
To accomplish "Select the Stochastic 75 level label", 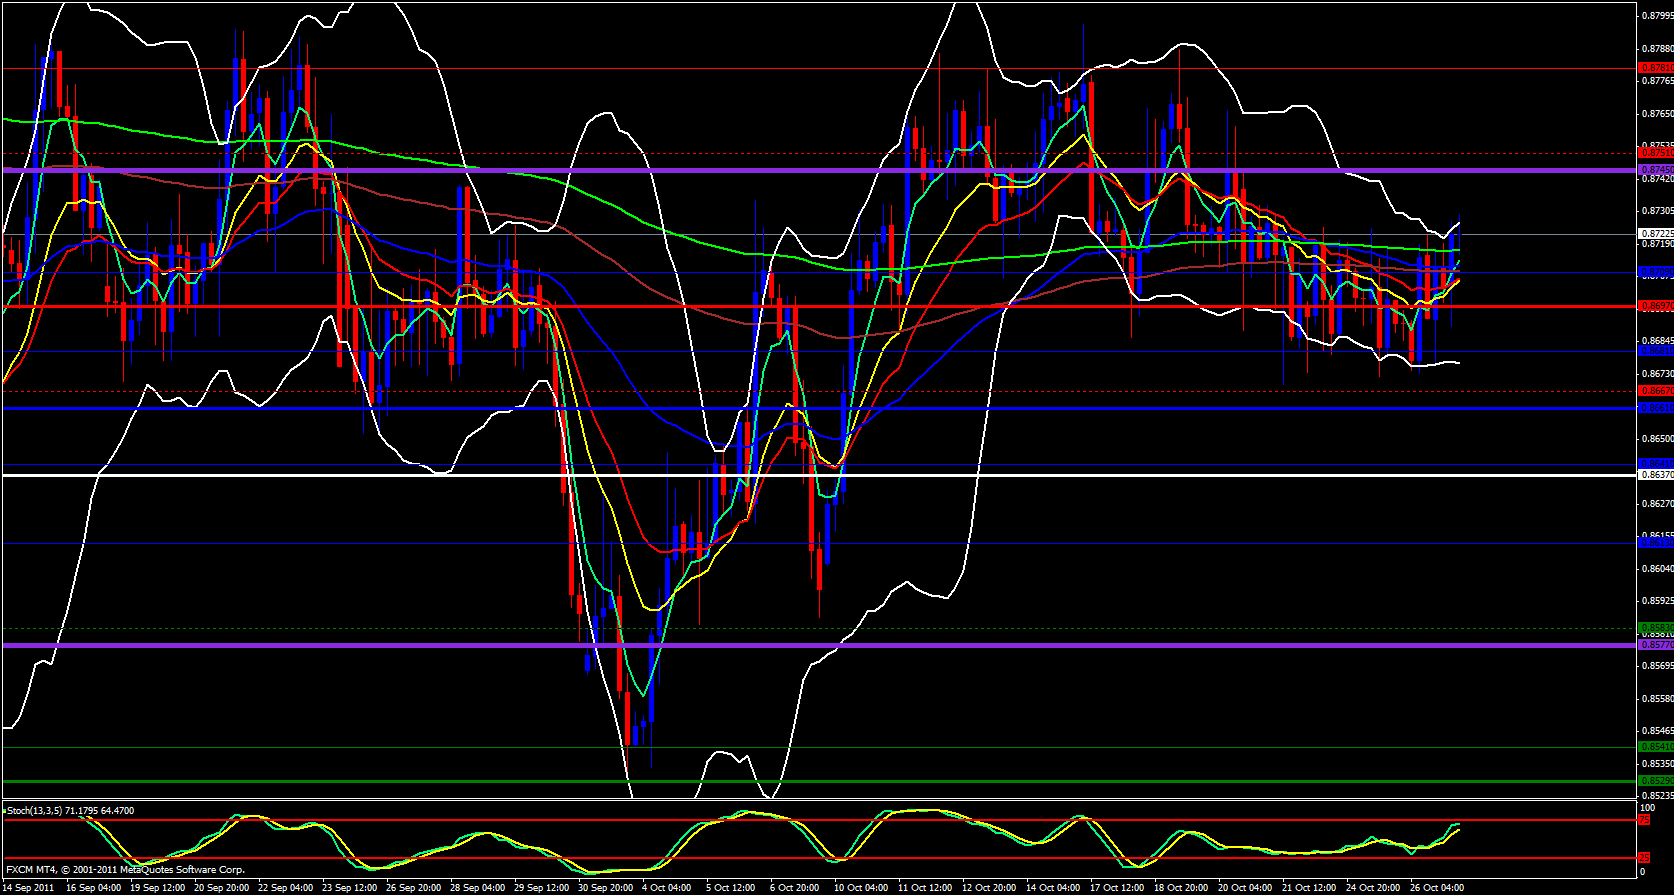I will click(1643, 820).
